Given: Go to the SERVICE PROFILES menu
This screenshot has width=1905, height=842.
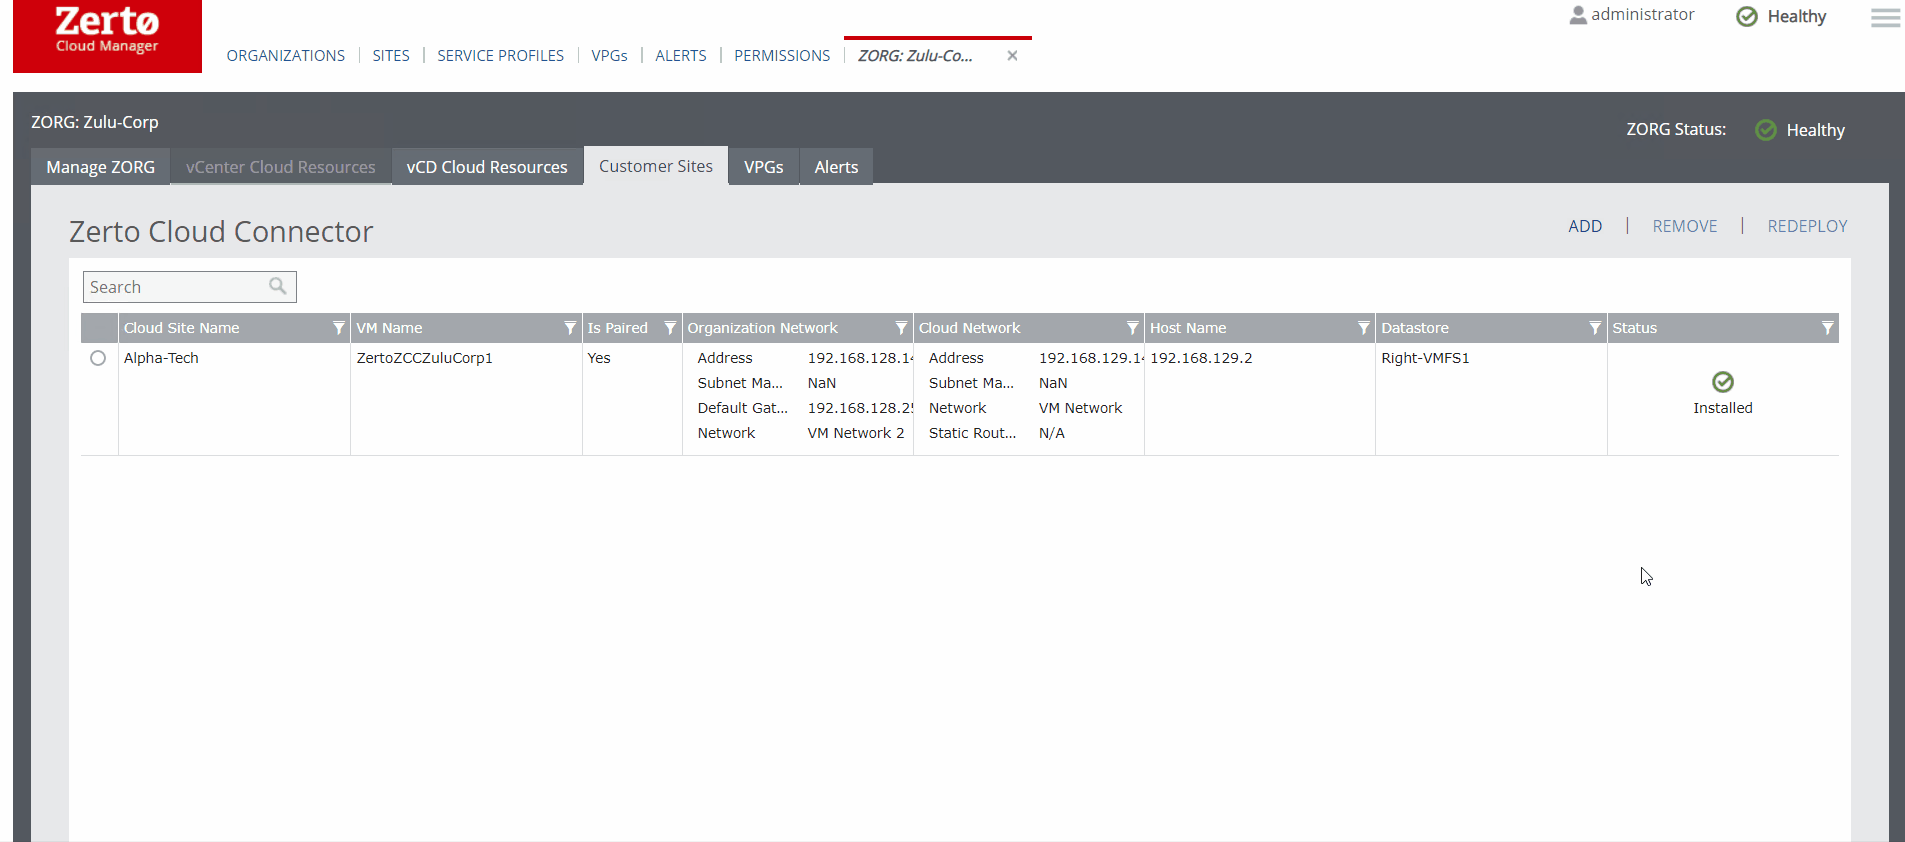Looking at the screenshot, I should coord(500,56).
